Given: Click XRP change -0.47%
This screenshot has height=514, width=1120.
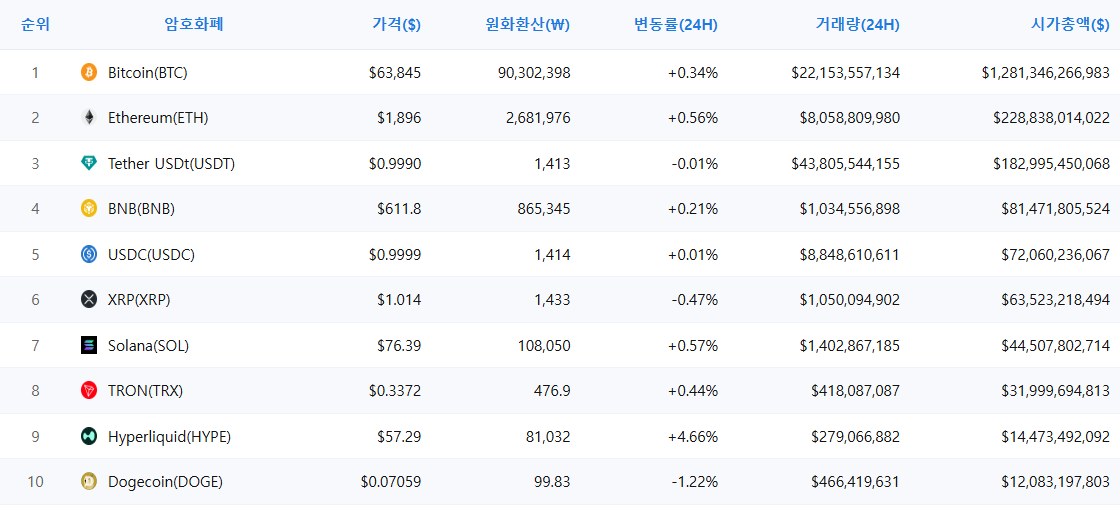Looking at the screenshot, I should 695,300.
